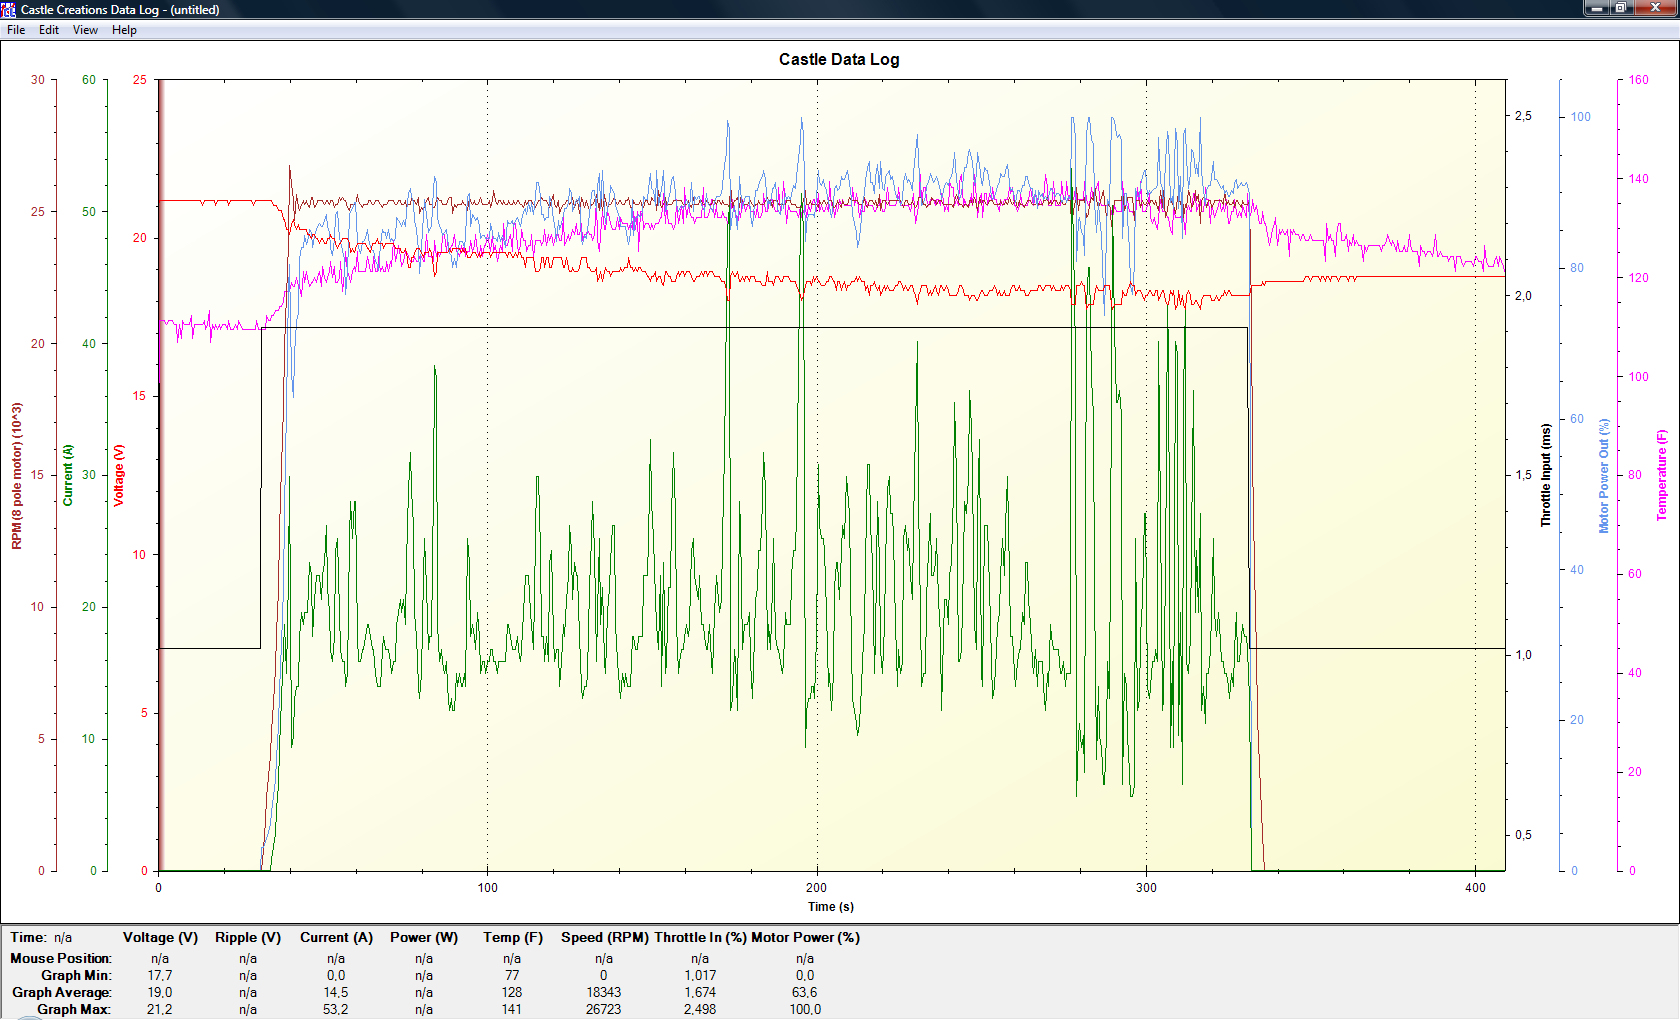This screenshot has height=1020, width=1680.
Task: Click the Mouse Position row label
Action: [x=61, y=959]
